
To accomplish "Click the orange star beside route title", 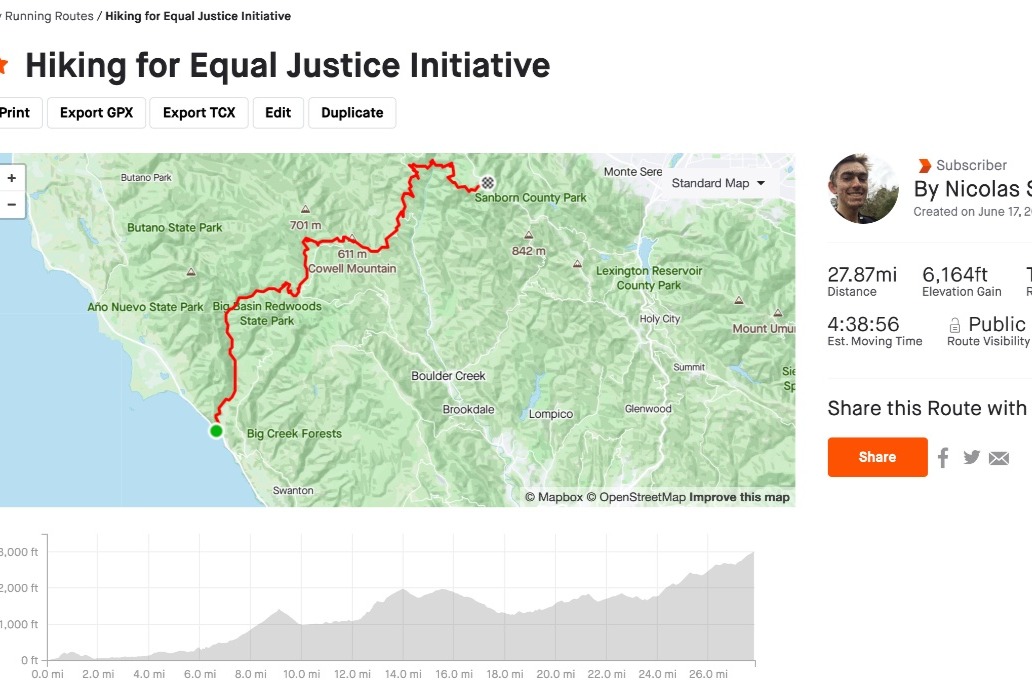I will [x=3, y=65].
